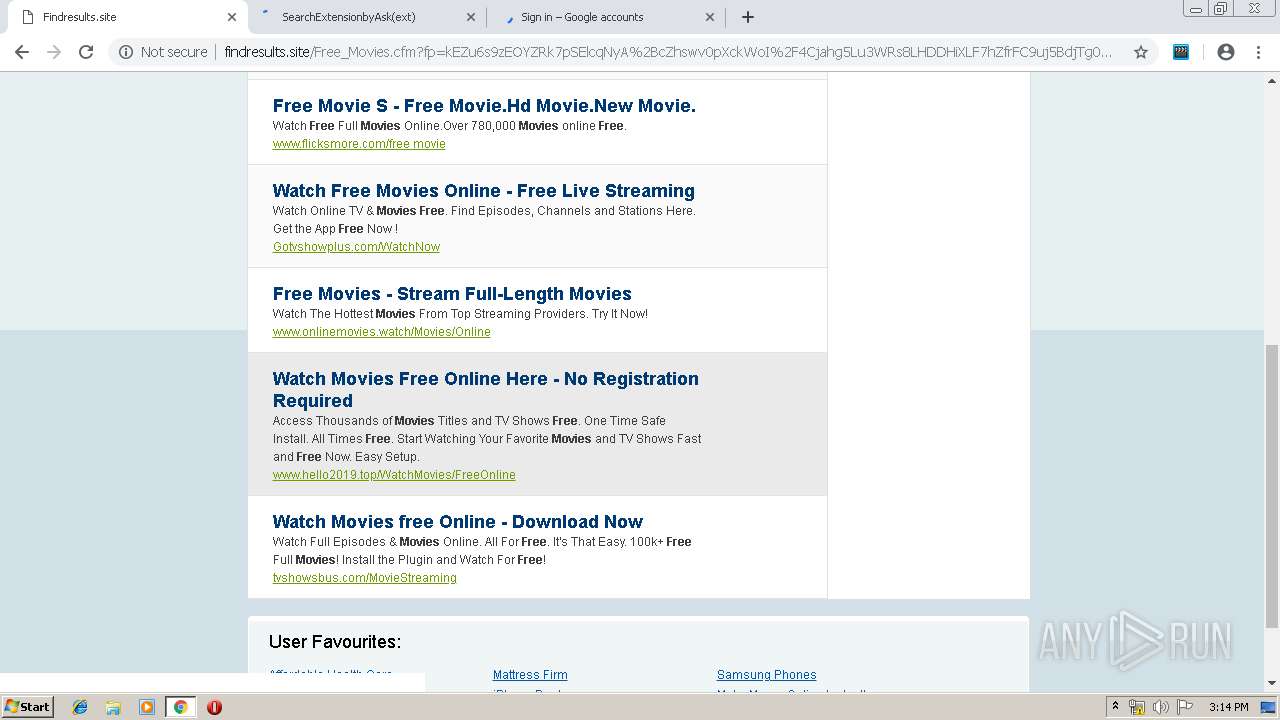Close the Findresults.site tab

pyautogui.click(x=232, y=17)
